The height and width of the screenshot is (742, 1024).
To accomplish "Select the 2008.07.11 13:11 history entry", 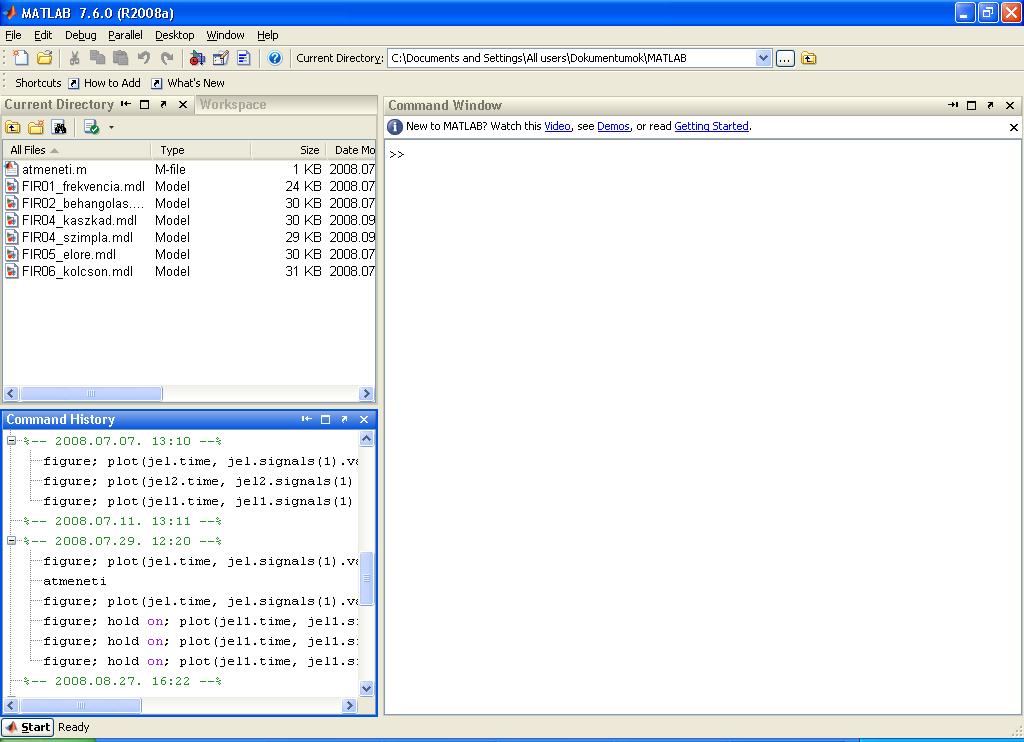I will [x=122, y=521].
